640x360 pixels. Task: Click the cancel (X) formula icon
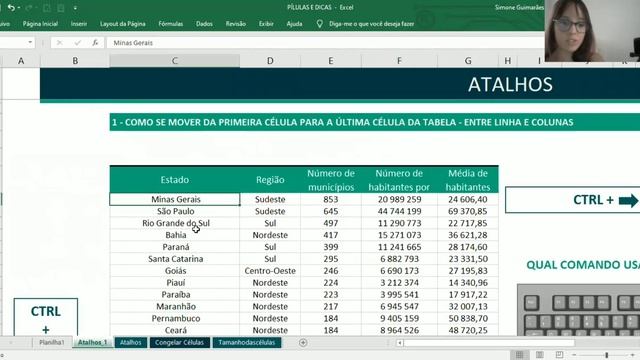tap(60, 42)
